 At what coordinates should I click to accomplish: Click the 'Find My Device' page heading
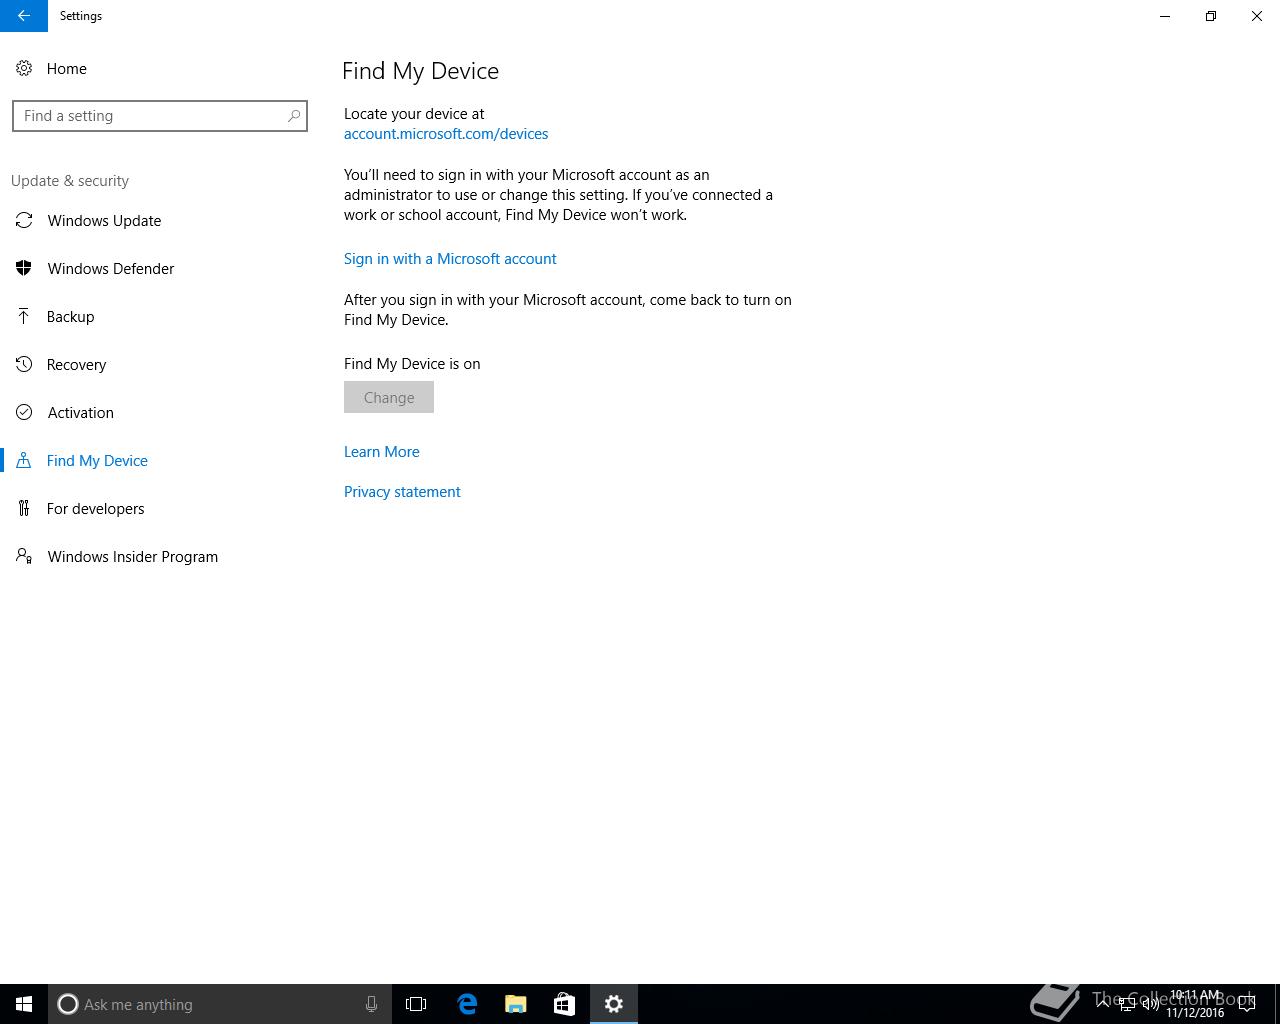(420, 71)
